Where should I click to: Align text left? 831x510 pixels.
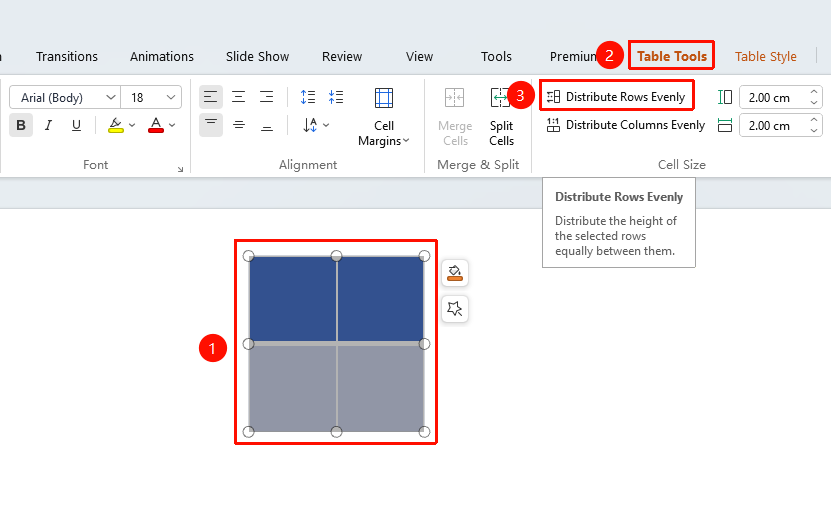click(x=210, y=97)
